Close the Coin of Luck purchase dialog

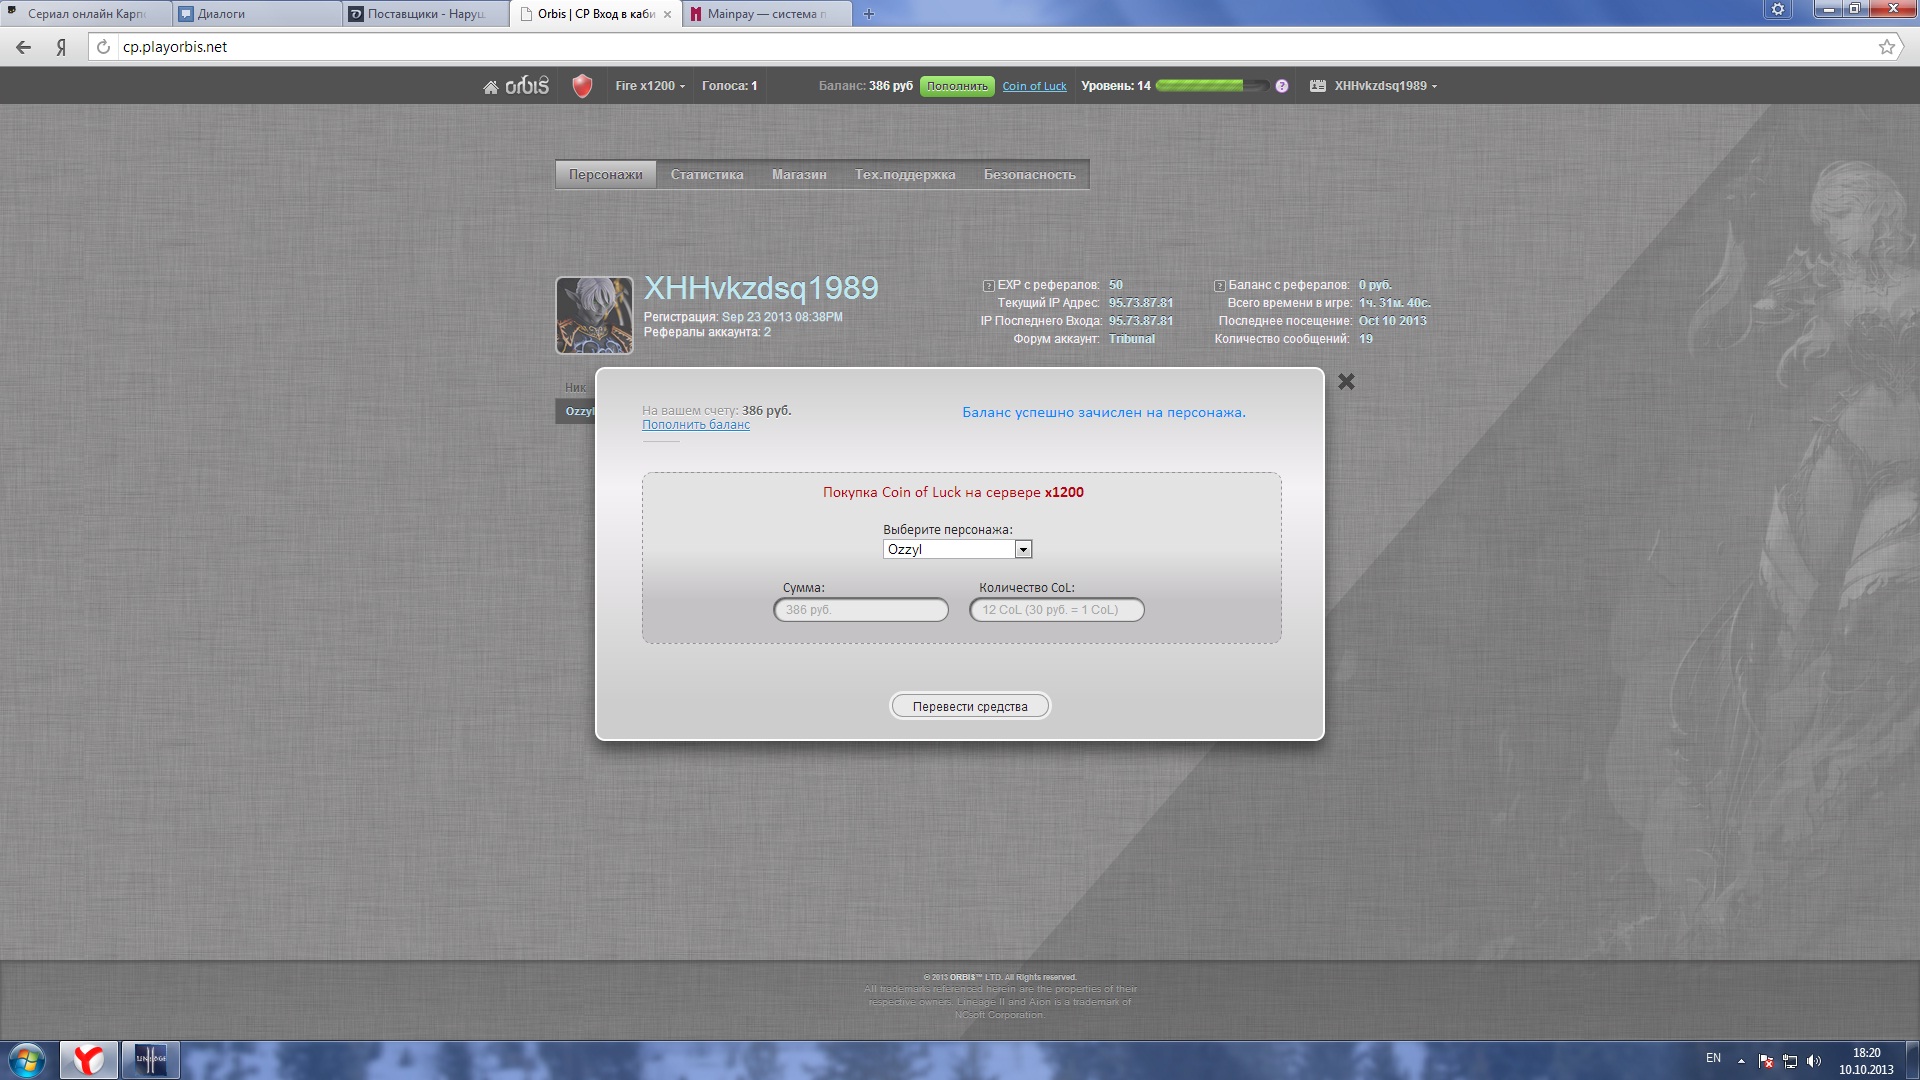pos(1346,382)
